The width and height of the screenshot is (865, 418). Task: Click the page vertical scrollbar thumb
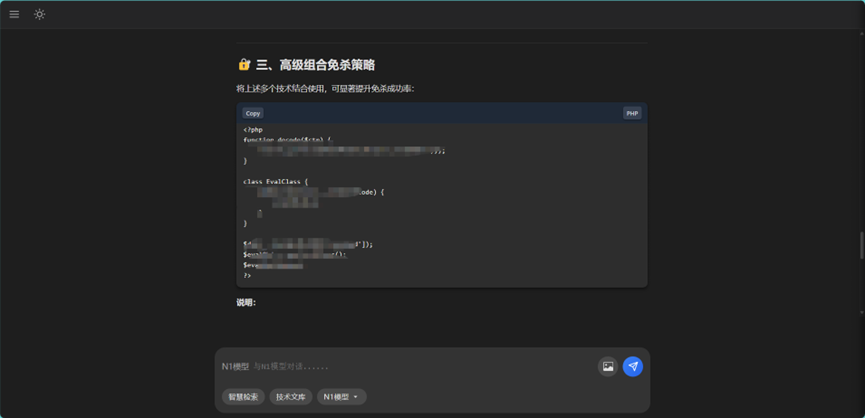click(862, 245)
